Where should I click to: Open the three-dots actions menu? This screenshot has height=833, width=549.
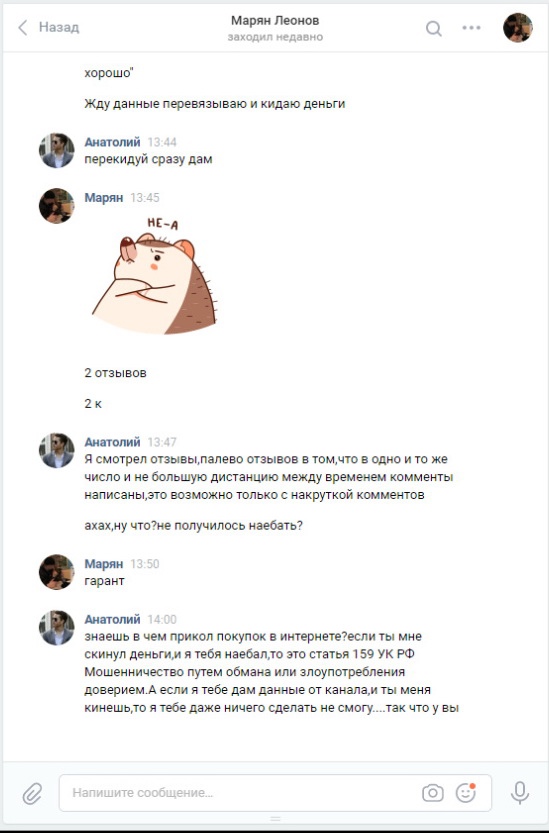(471, 28)
